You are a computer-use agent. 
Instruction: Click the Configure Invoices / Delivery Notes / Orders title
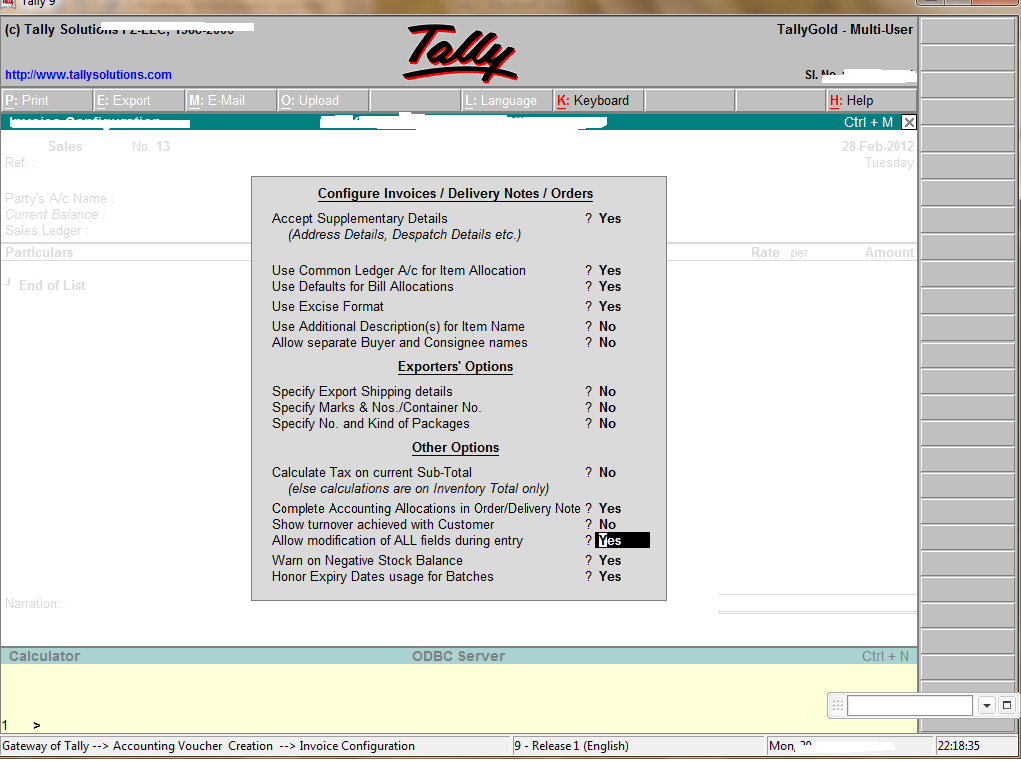[455, 194]
